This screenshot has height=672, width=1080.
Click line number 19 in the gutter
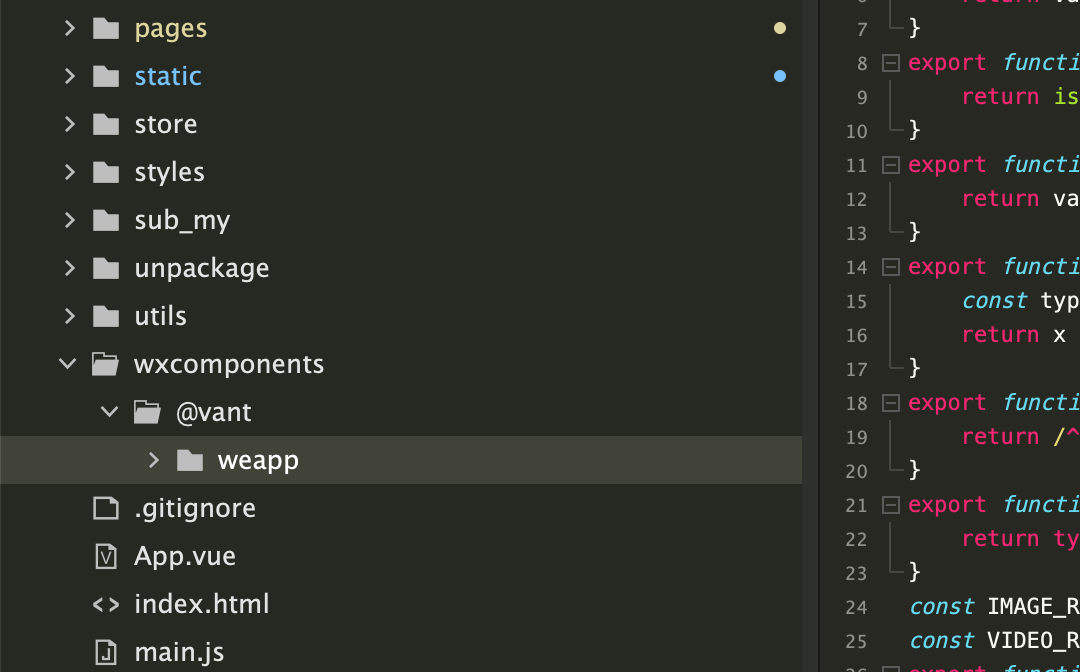pyautogui.click(x=856, y=437)
